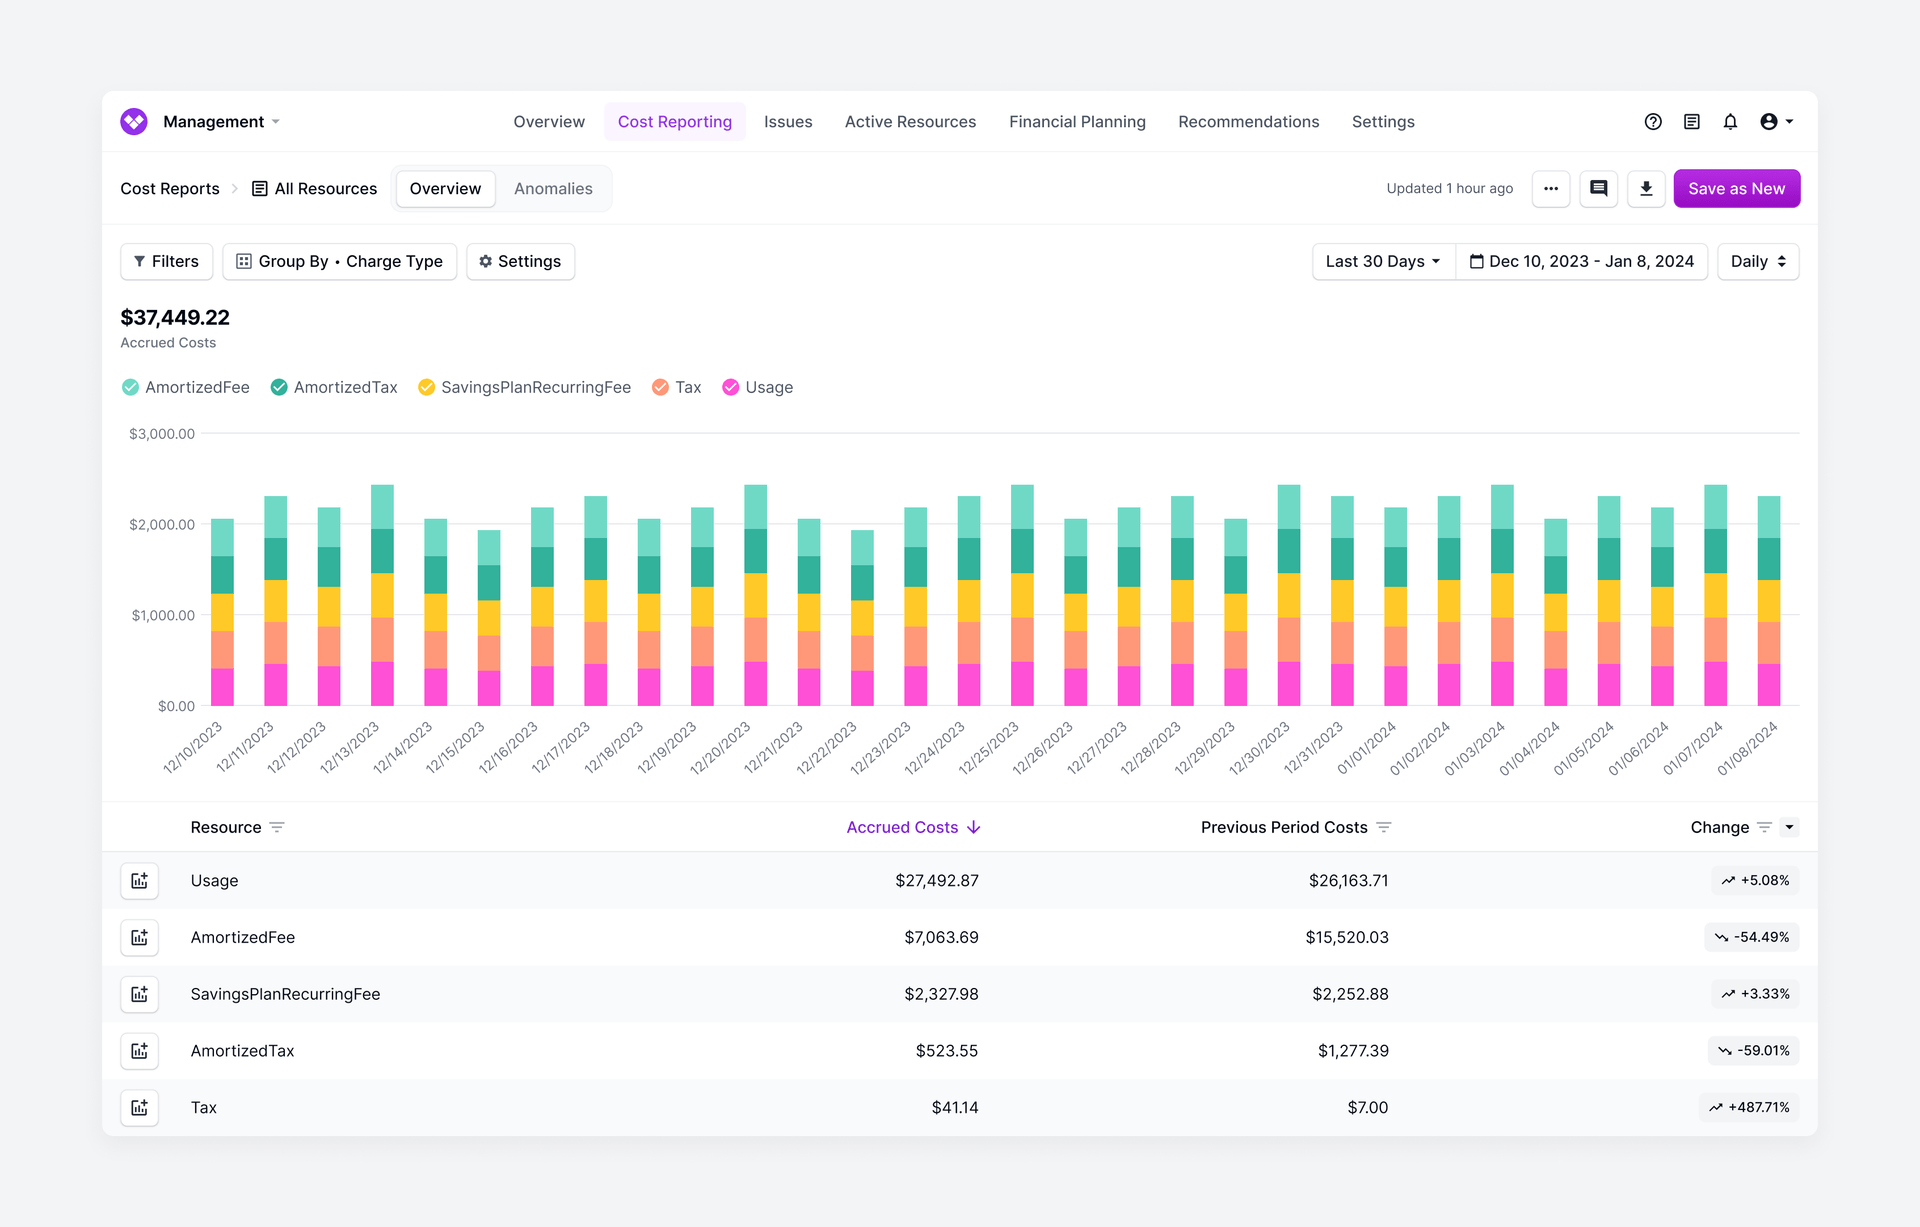Open the Dec 10 - Jan 8 date picker
This screenshot has width=1920, height=1227.
(x=1583, y=261)
